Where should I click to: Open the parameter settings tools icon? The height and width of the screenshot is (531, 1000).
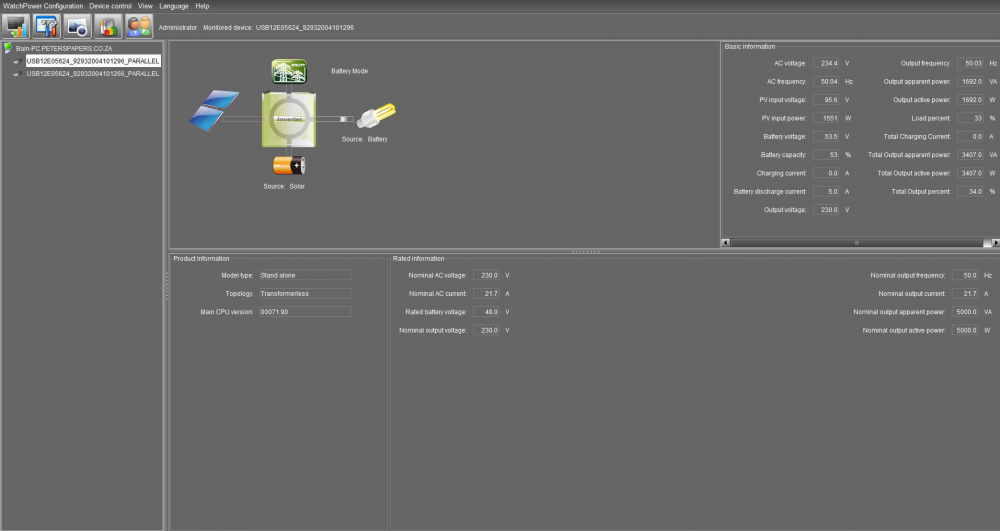(x=46, y=27)
